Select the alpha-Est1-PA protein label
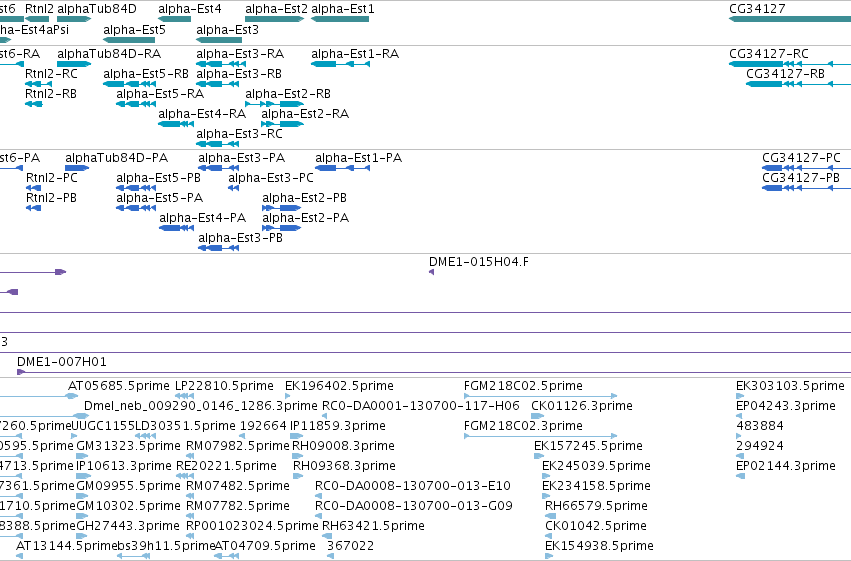 (358, 158)
